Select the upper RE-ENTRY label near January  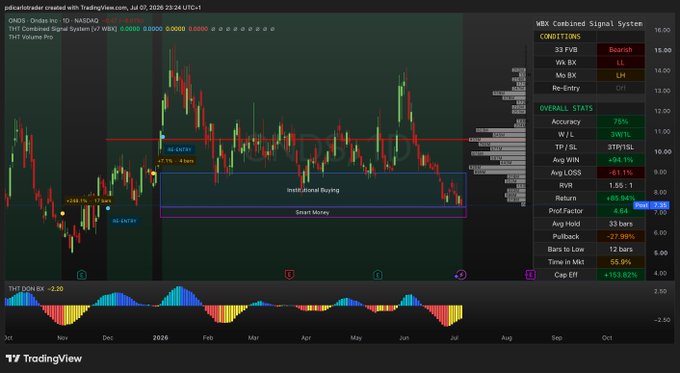(x=179, y=149)
